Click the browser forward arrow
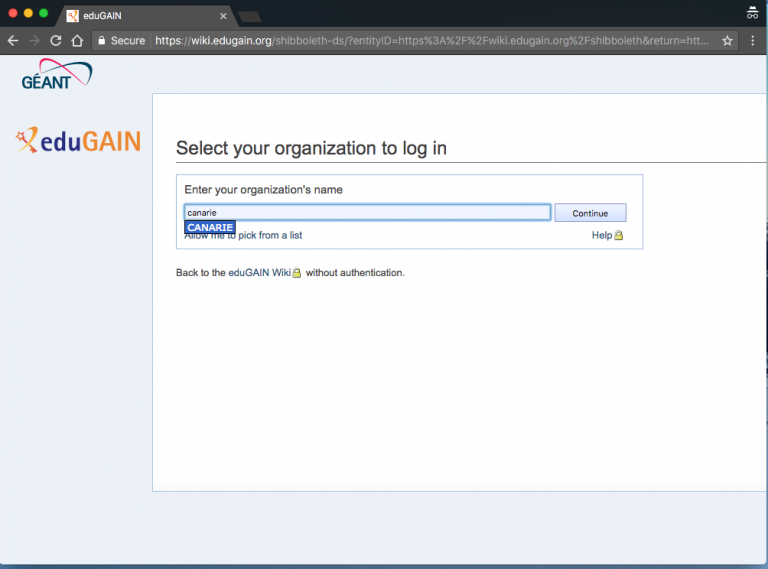This screenshot has height=569, width=768. 34,41
